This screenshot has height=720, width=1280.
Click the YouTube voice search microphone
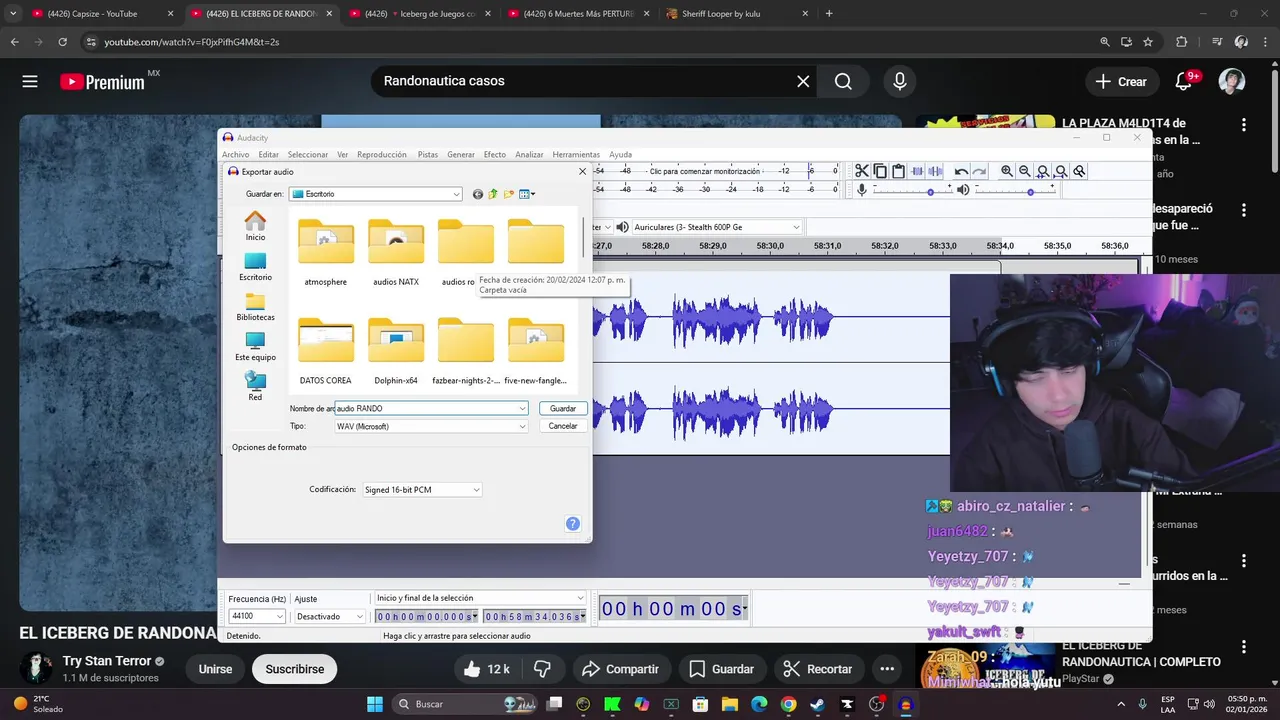click(x=900, y=82)
